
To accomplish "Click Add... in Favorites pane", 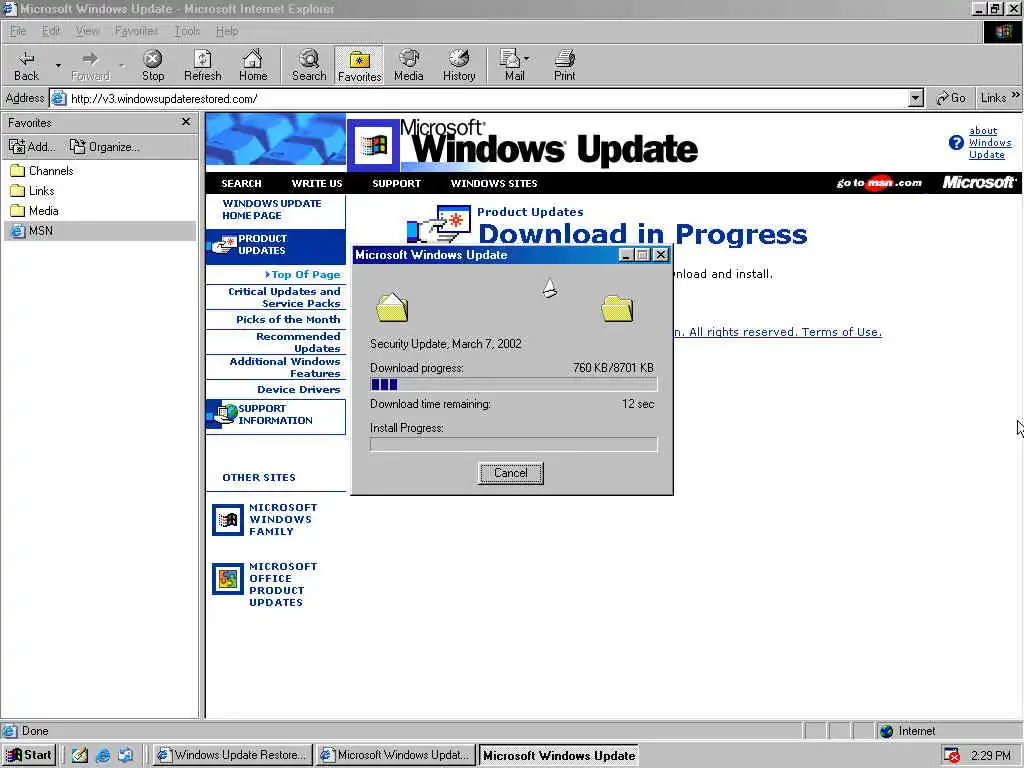I will point(31,147).
